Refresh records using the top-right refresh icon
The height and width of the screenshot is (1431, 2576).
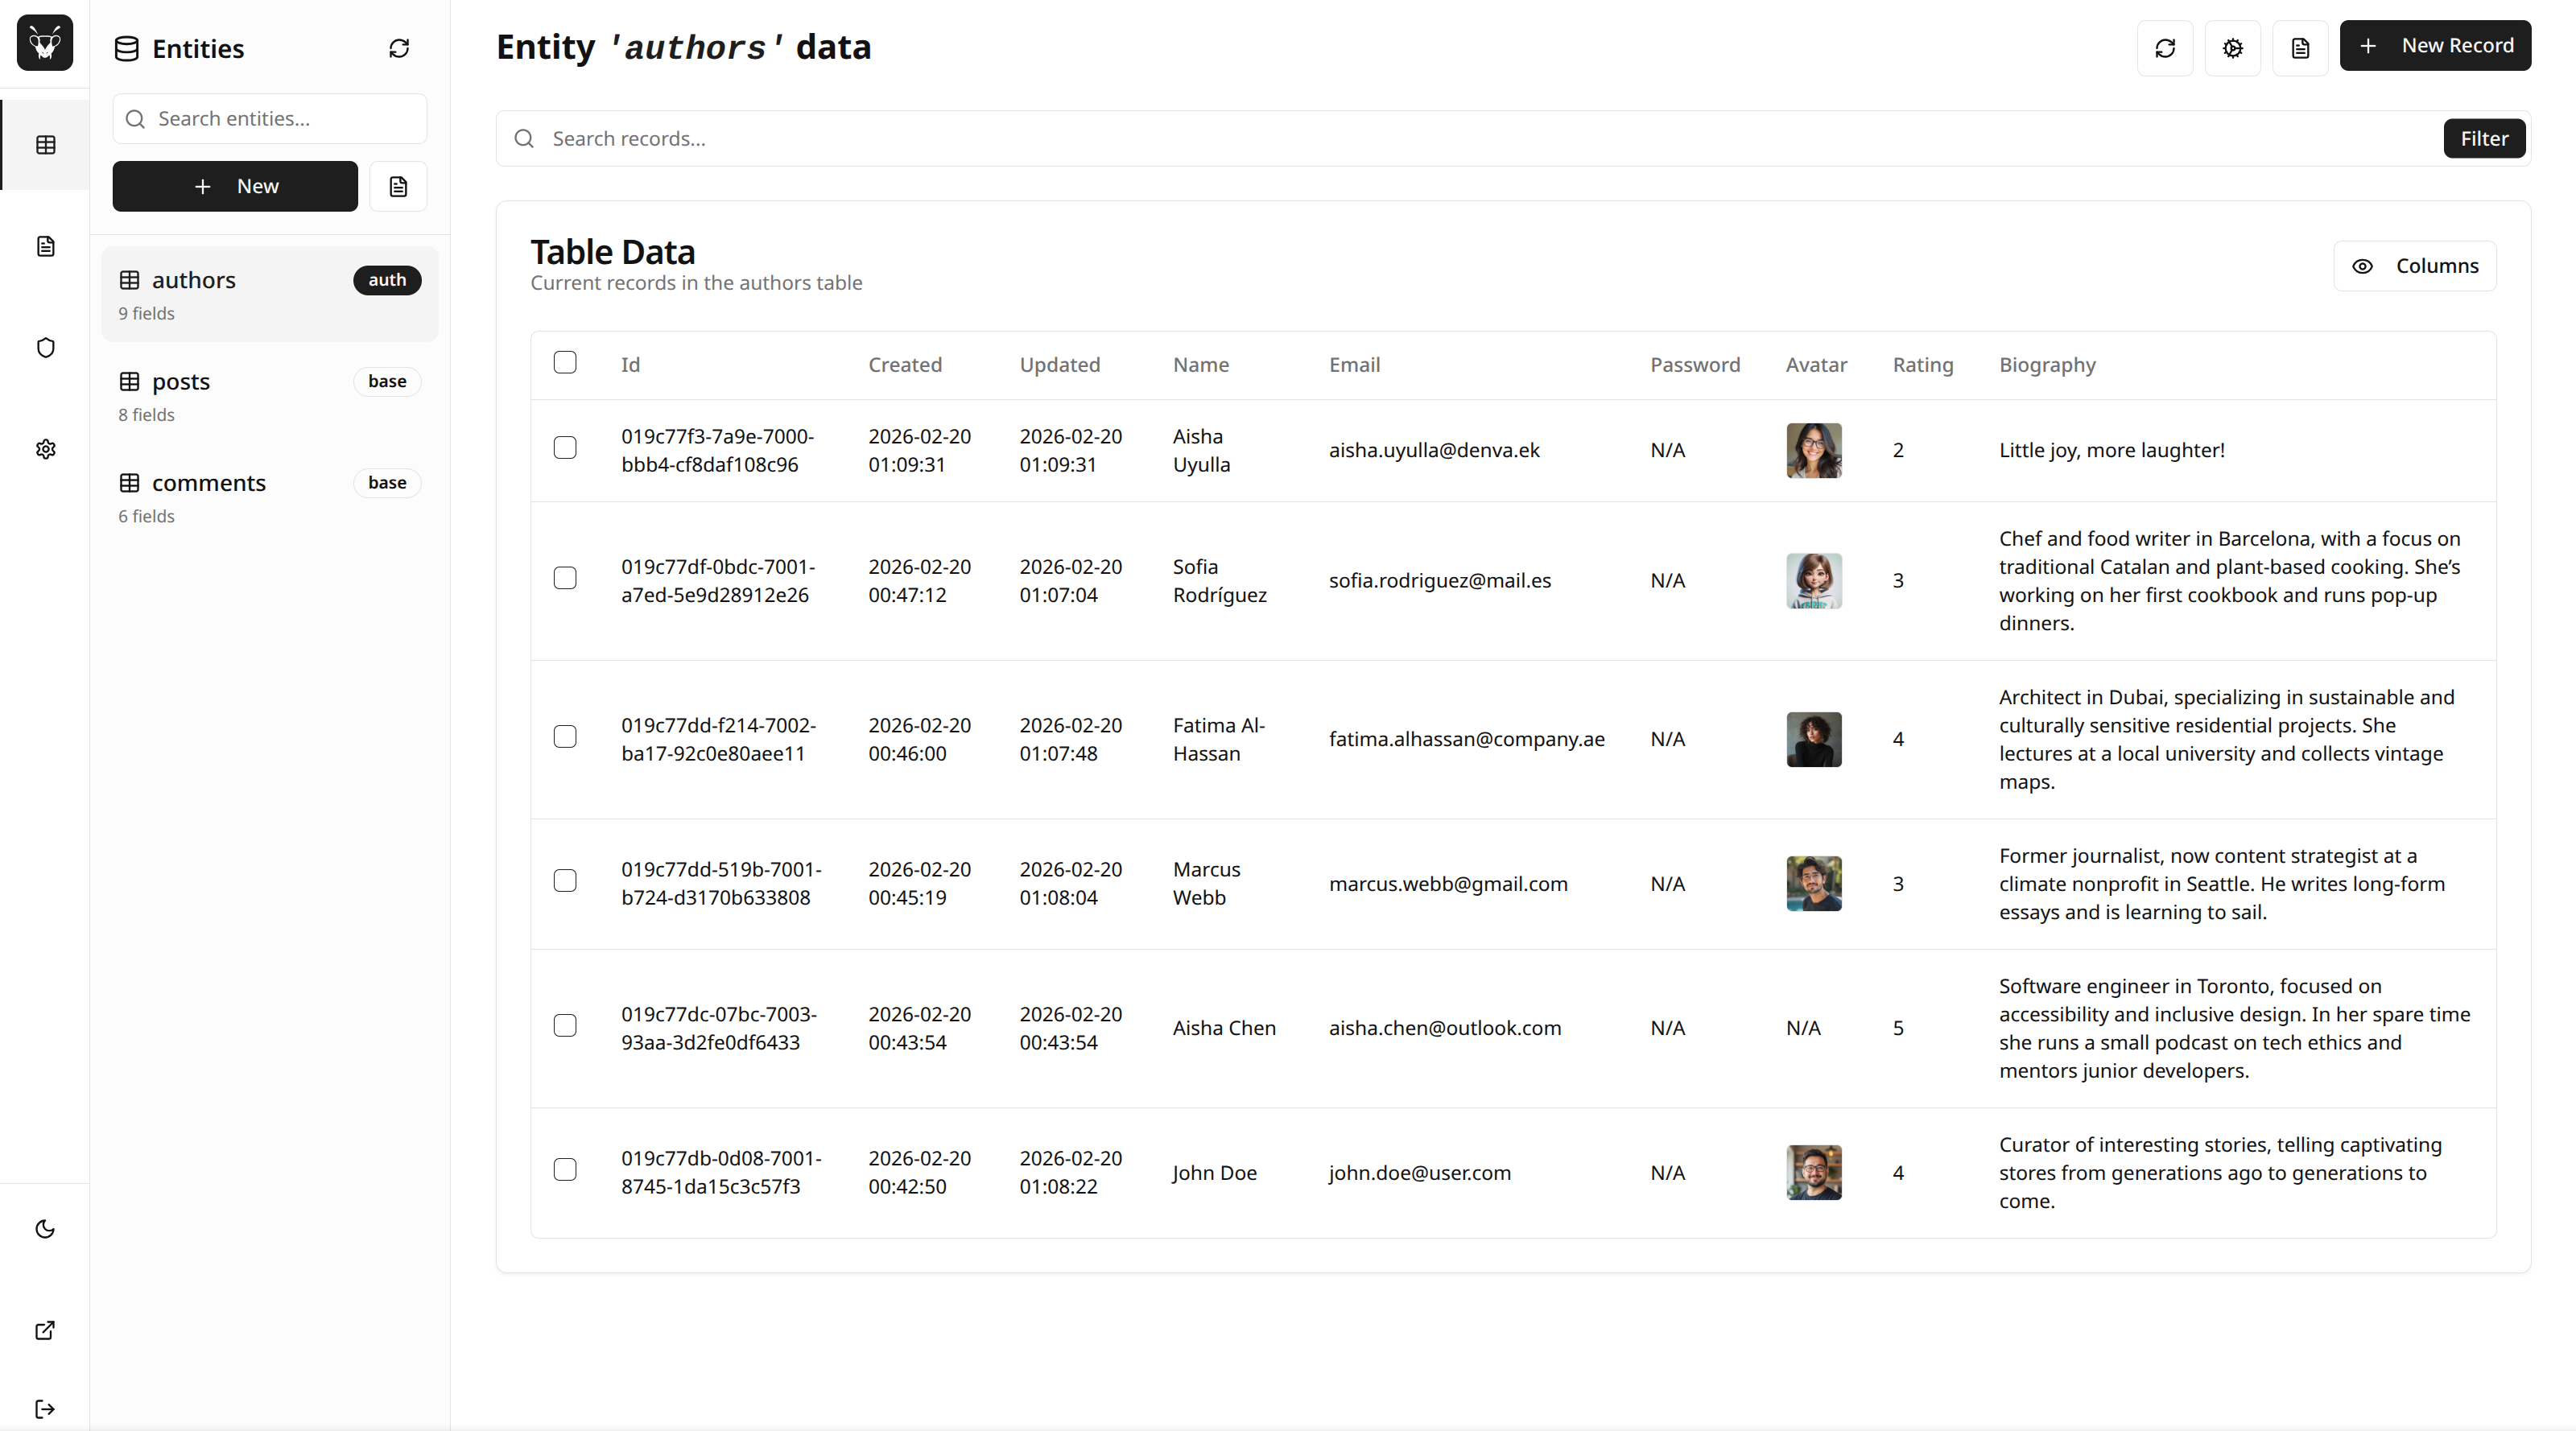click(x=2165, y=47)
